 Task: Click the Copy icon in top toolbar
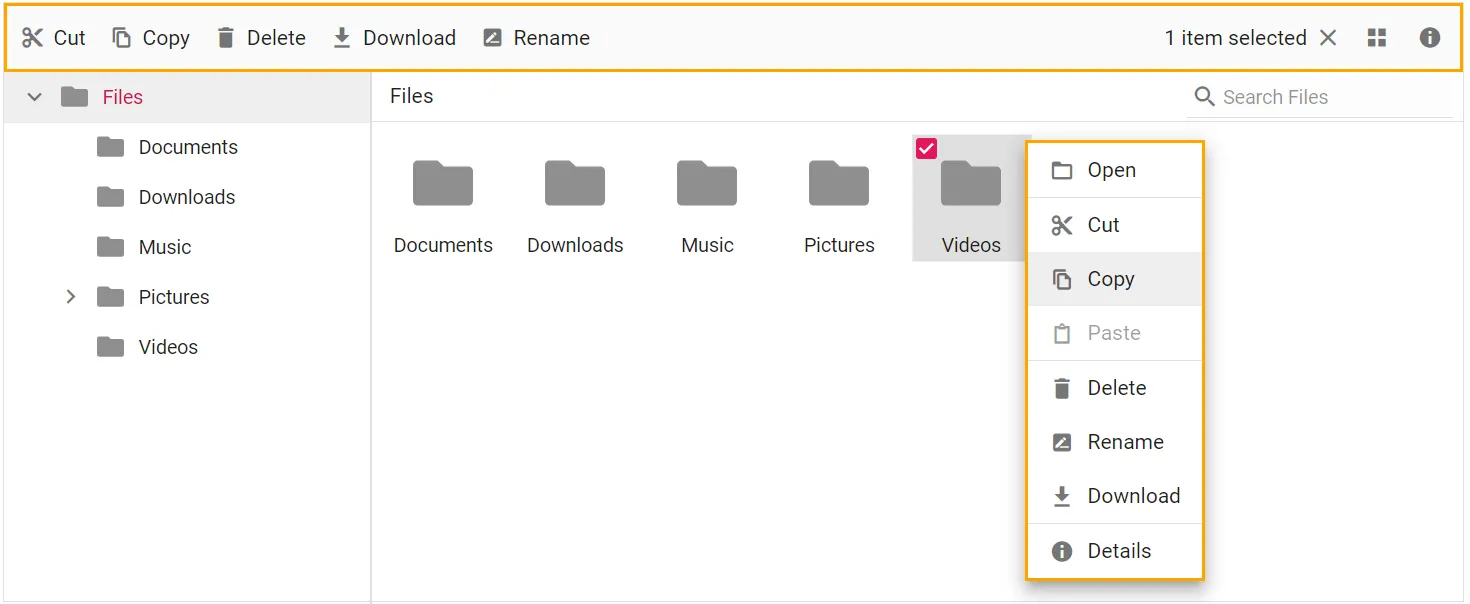(122, 38)
